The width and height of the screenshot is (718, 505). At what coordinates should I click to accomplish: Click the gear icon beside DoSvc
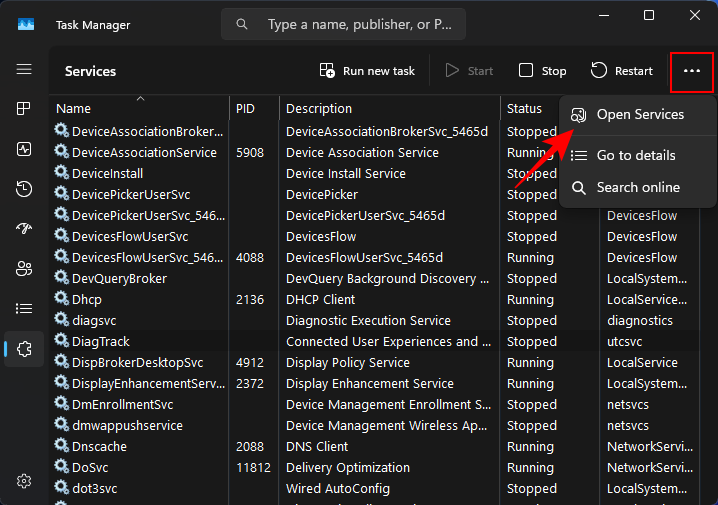(61, 467)
